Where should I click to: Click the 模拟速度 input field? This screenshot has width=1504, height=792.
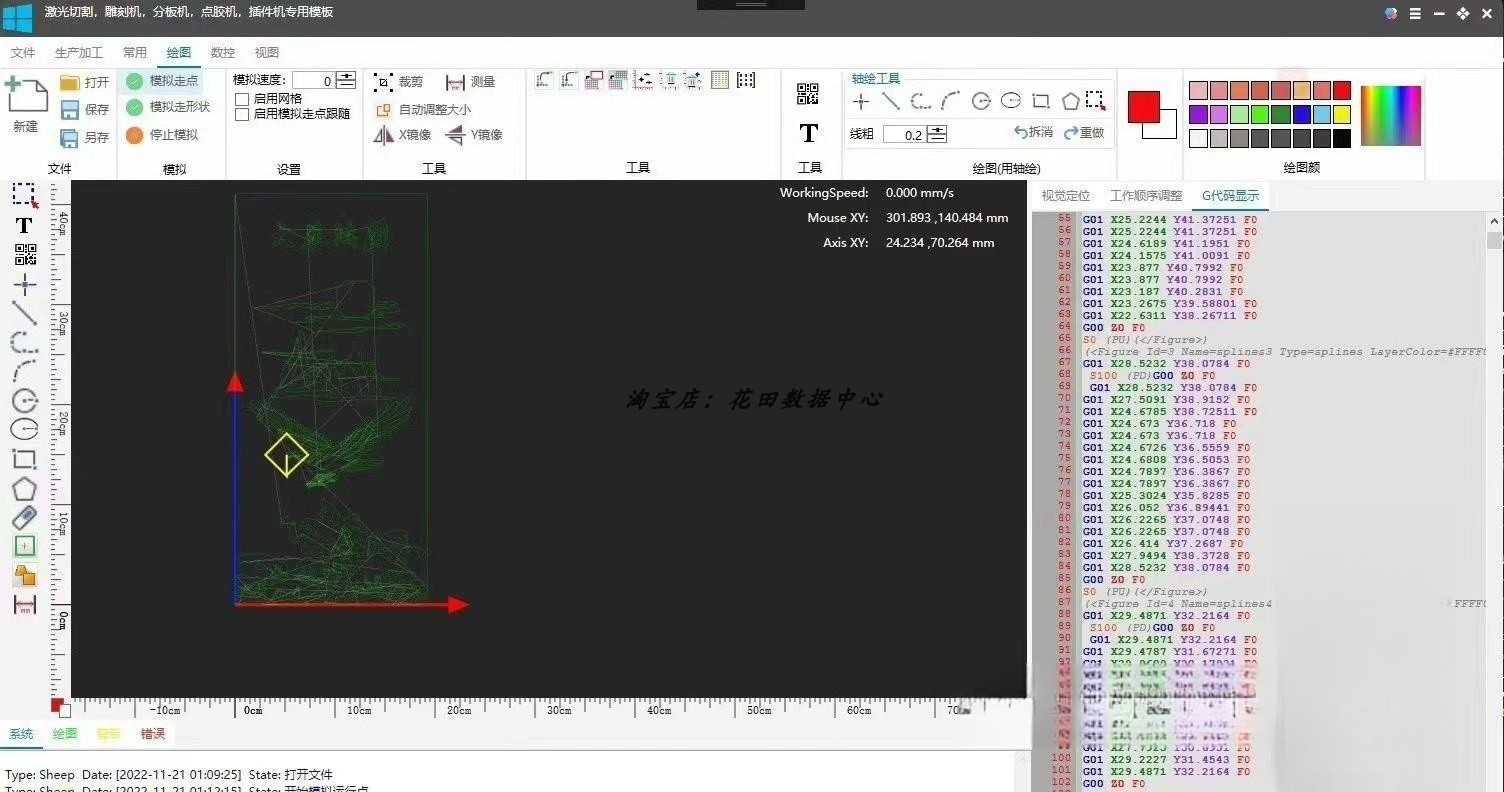(x=314, y=81)
